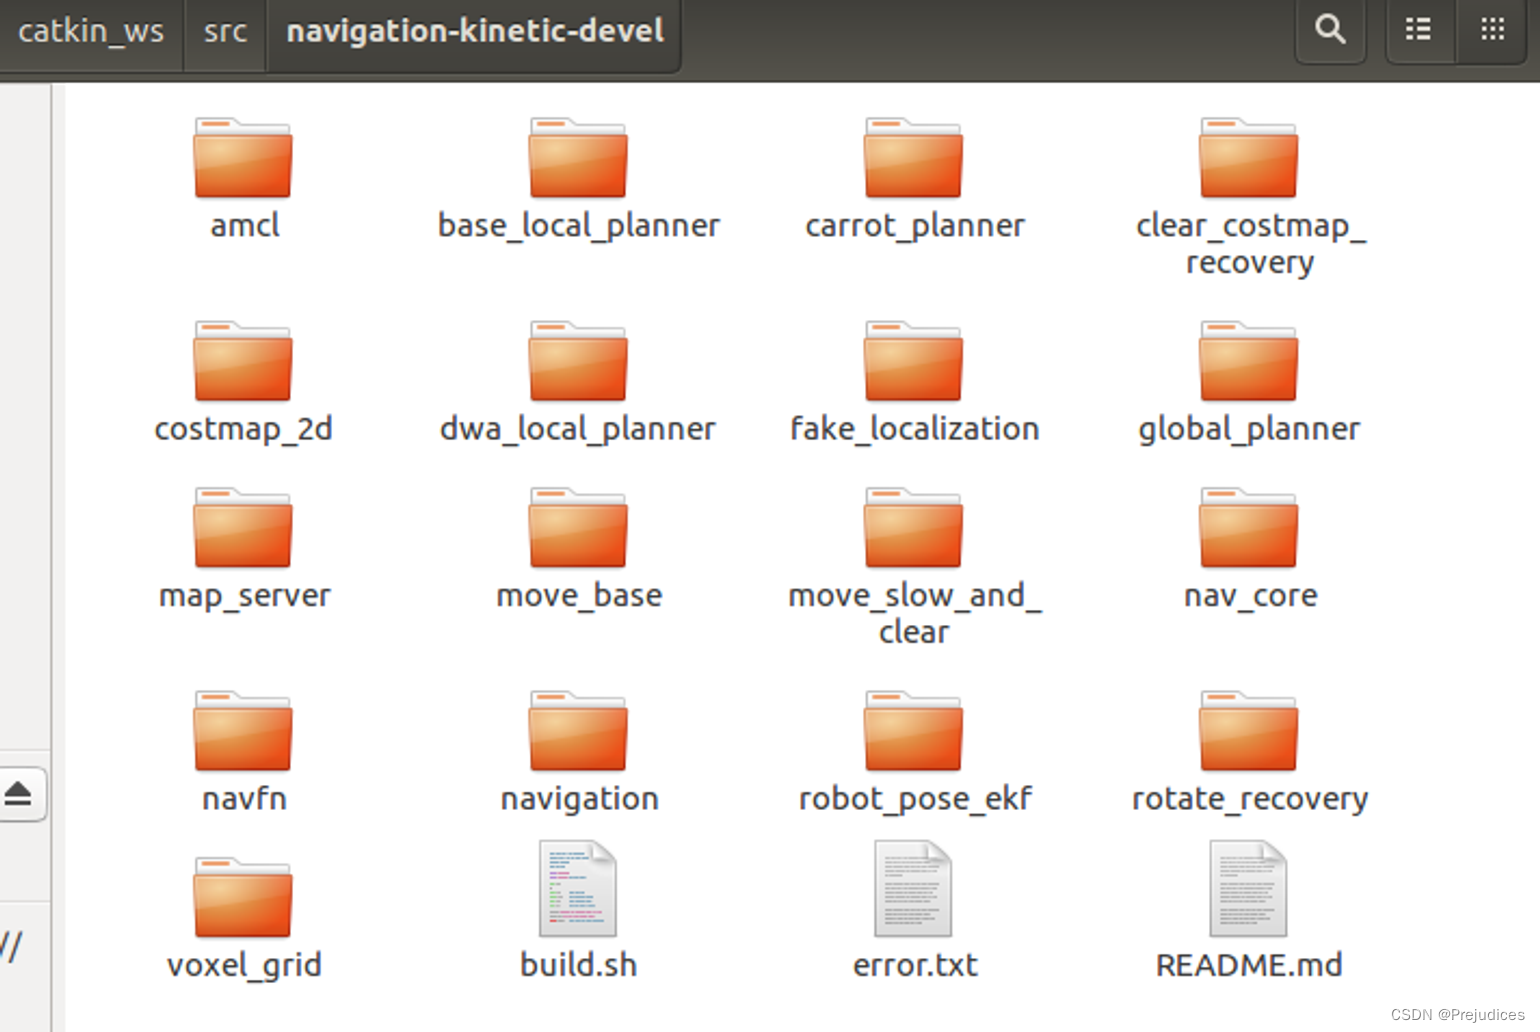Viewport: 1540px width, 1032px height.
Task: Click the map_server name label
Action: coord(245,596)
